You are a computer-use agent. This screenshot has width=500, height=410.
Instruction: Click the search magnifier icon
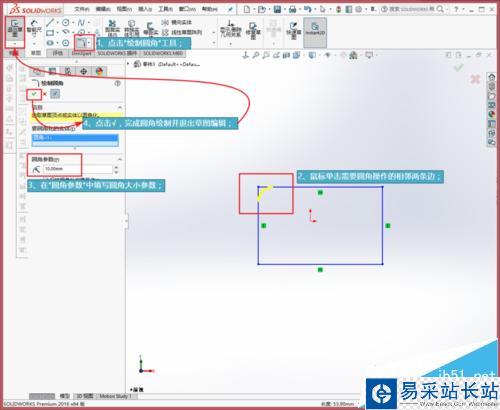[440, 9]
